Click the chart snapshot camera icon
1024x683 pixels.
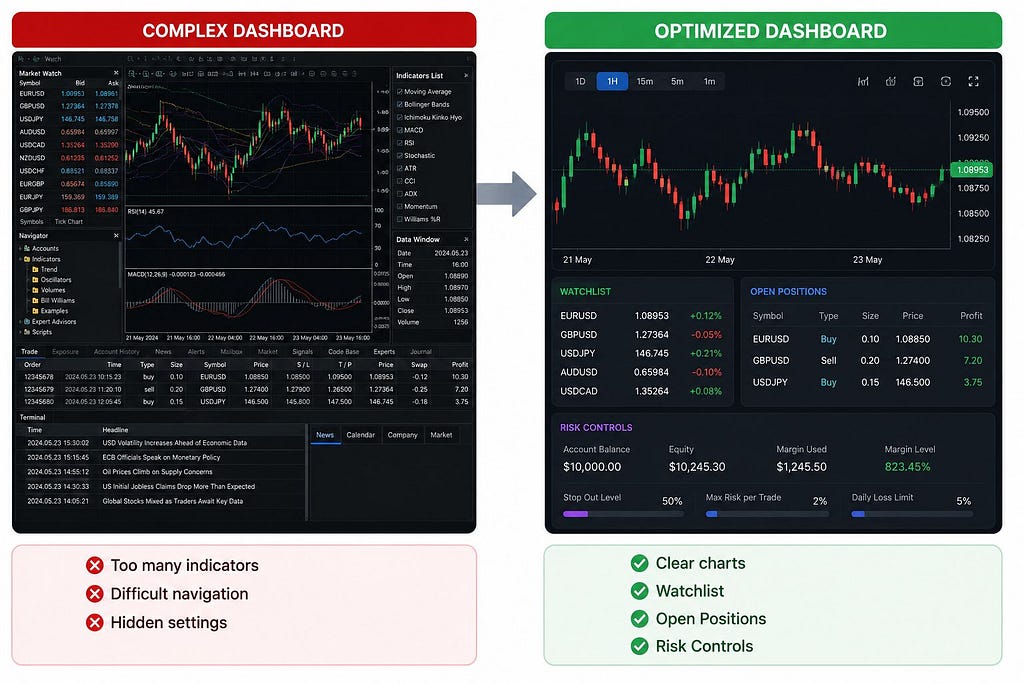click(x=946, y=82)
